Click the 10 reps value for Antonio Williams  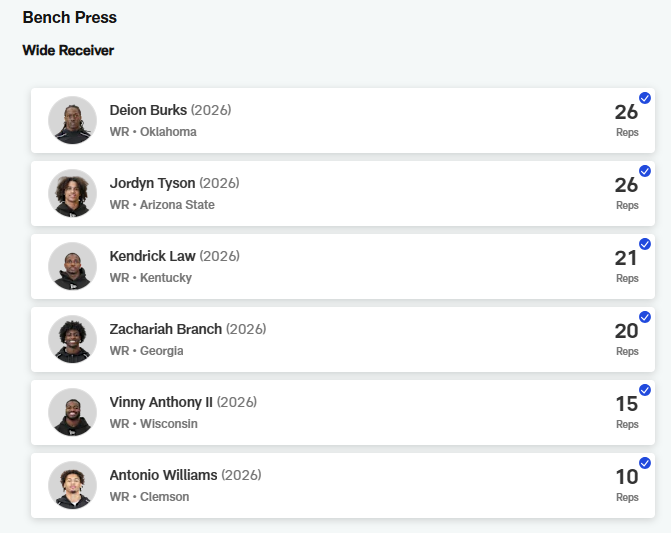626,477
